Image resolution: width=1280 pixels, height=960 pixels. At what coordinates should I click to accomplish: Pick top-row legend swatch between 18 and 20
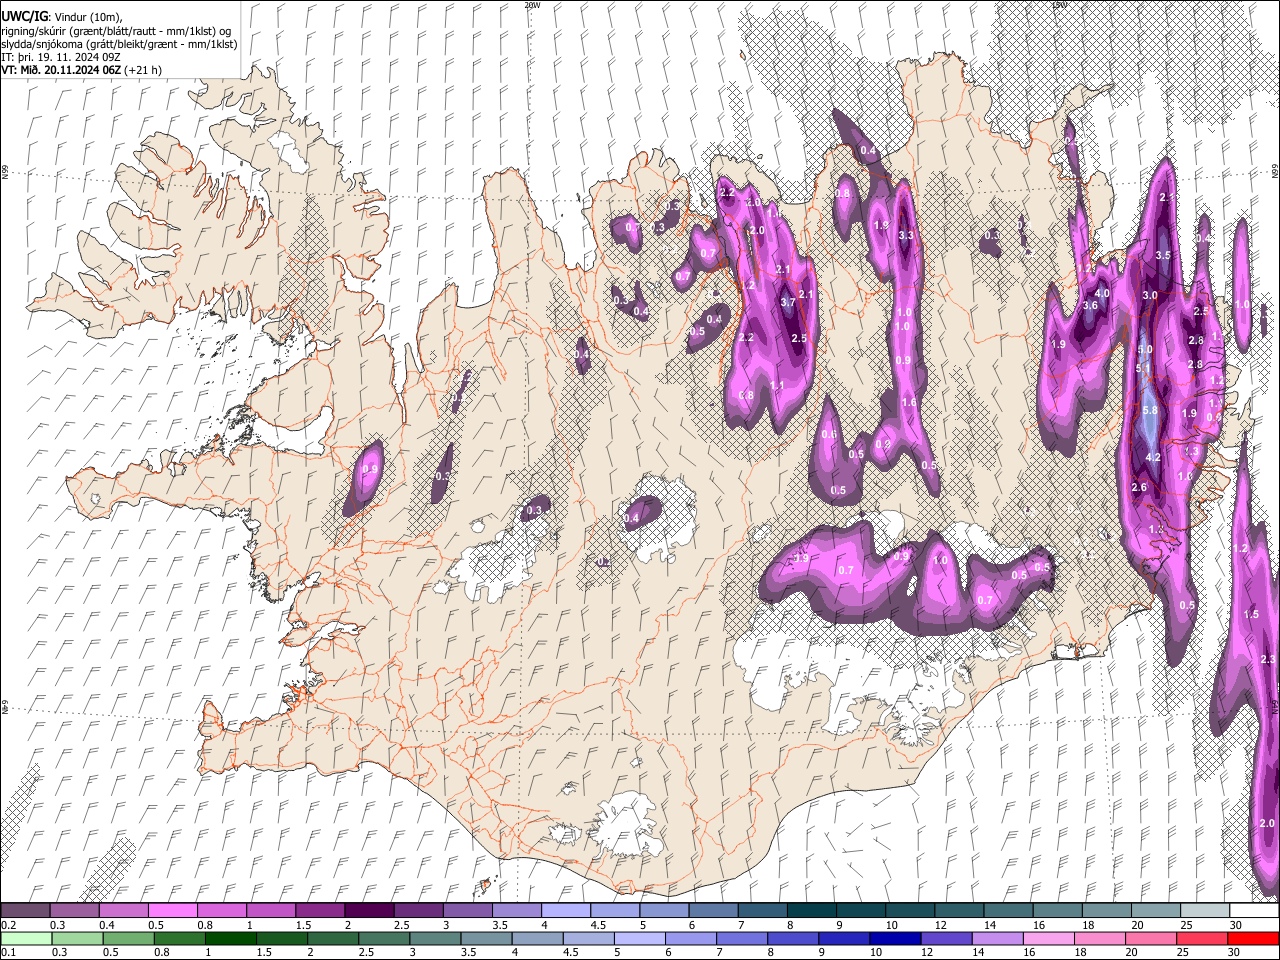(x=1106, y=911)
